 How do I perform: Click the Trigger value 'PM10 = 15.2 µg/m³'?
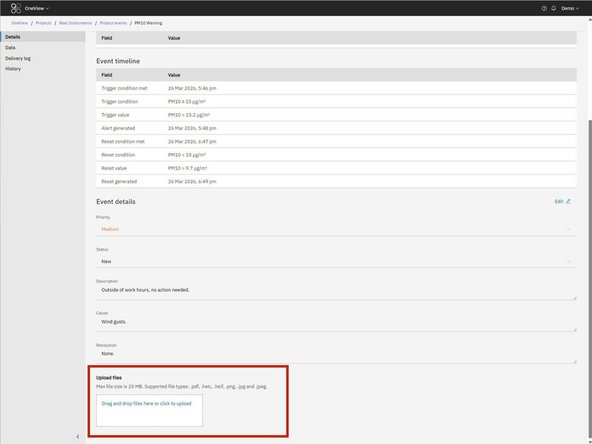pos(189,115)
